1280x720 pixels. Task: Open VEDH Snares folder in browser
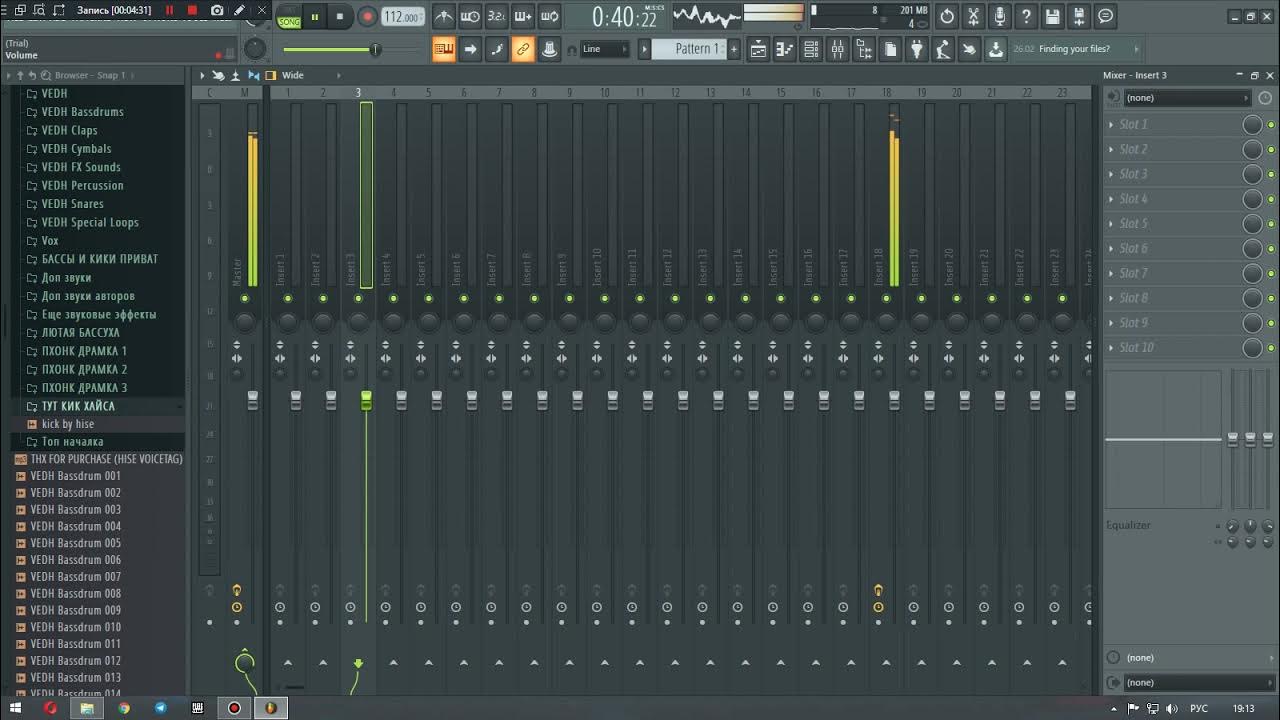[x=72, y=204]
